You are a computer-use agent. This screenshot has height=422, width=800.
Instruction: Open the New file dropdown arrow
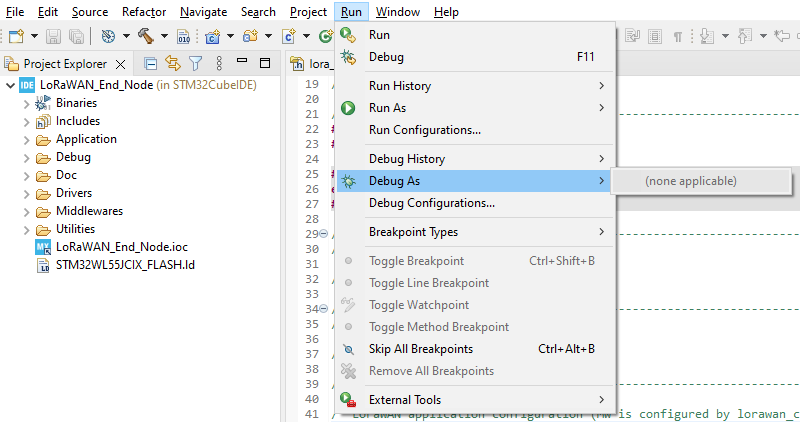point(34,36)
